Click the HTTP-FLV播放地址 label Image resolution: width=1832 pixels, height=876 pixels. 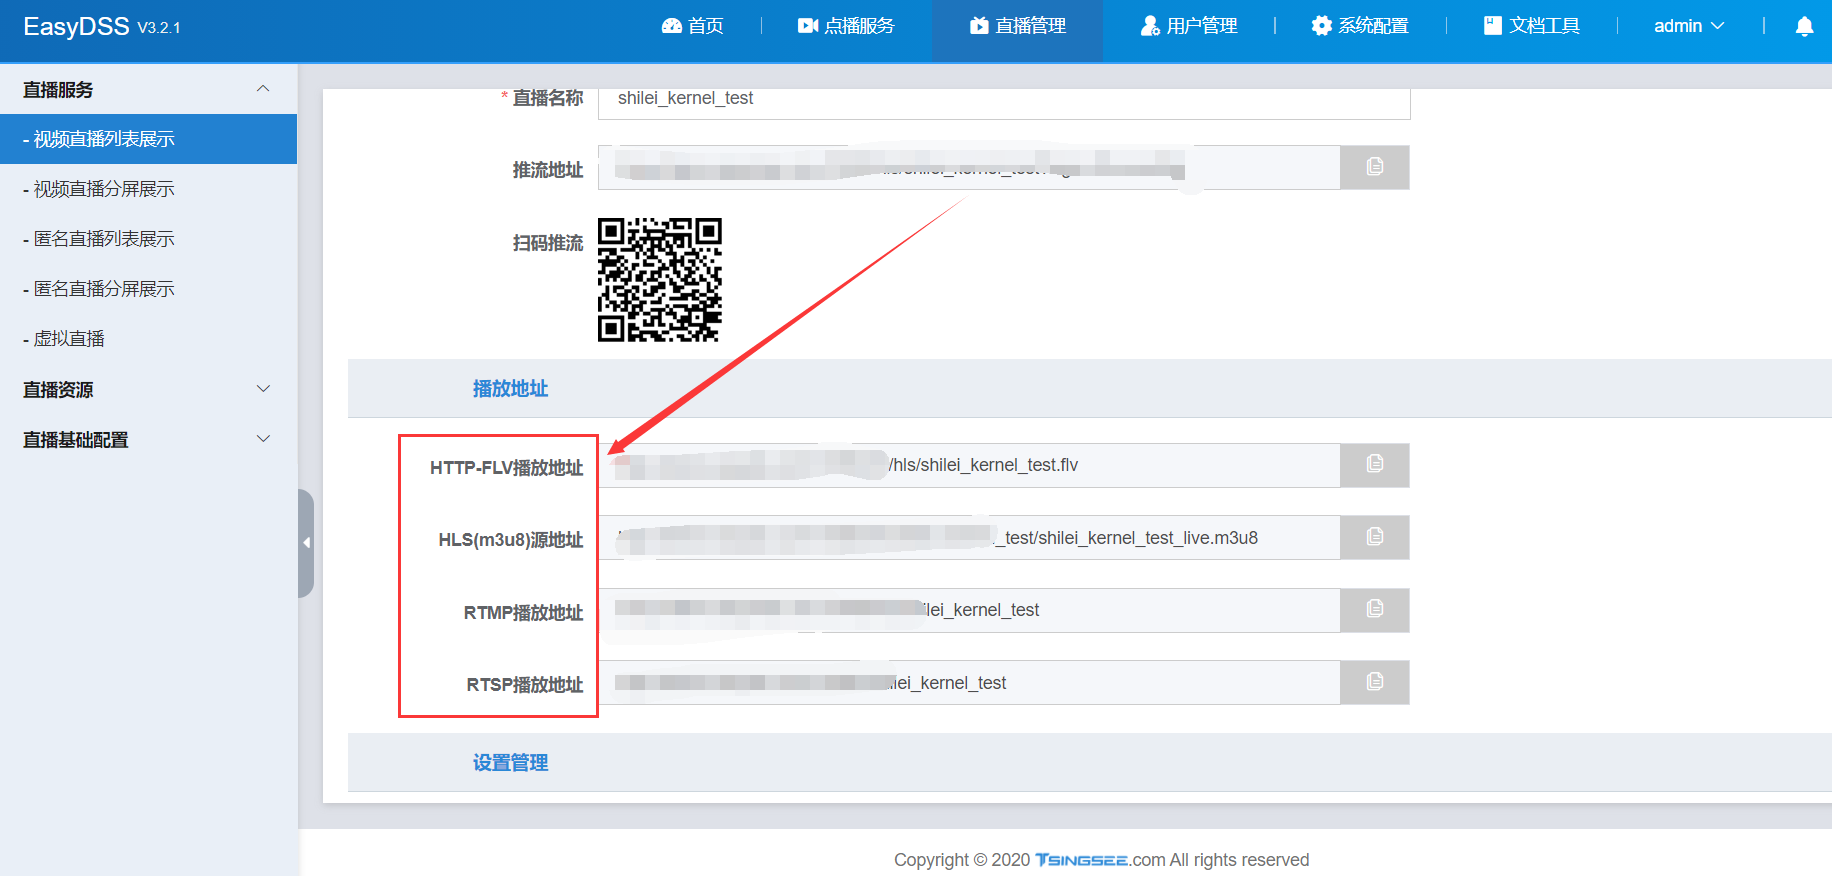(x=506, y=467)
